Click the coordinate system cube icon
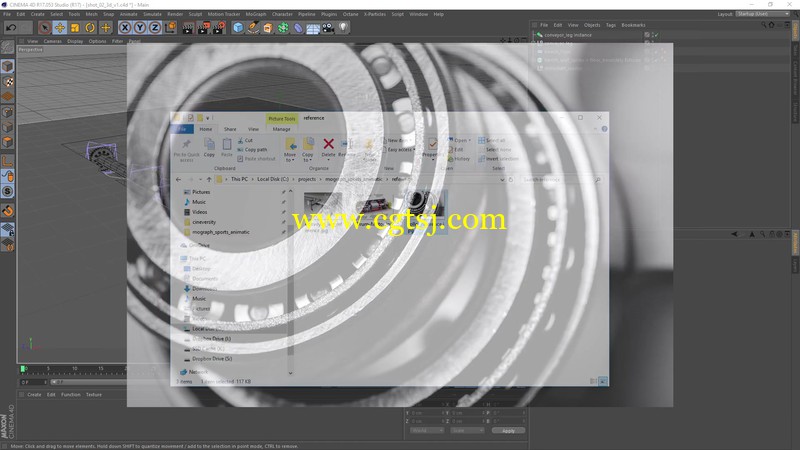Screen dimensions: 800x450 pyautogui.click(x=171, y=27)
